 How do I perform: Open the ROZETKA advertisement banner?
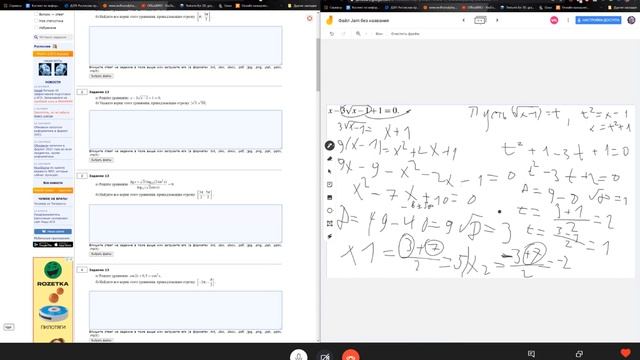53,300
